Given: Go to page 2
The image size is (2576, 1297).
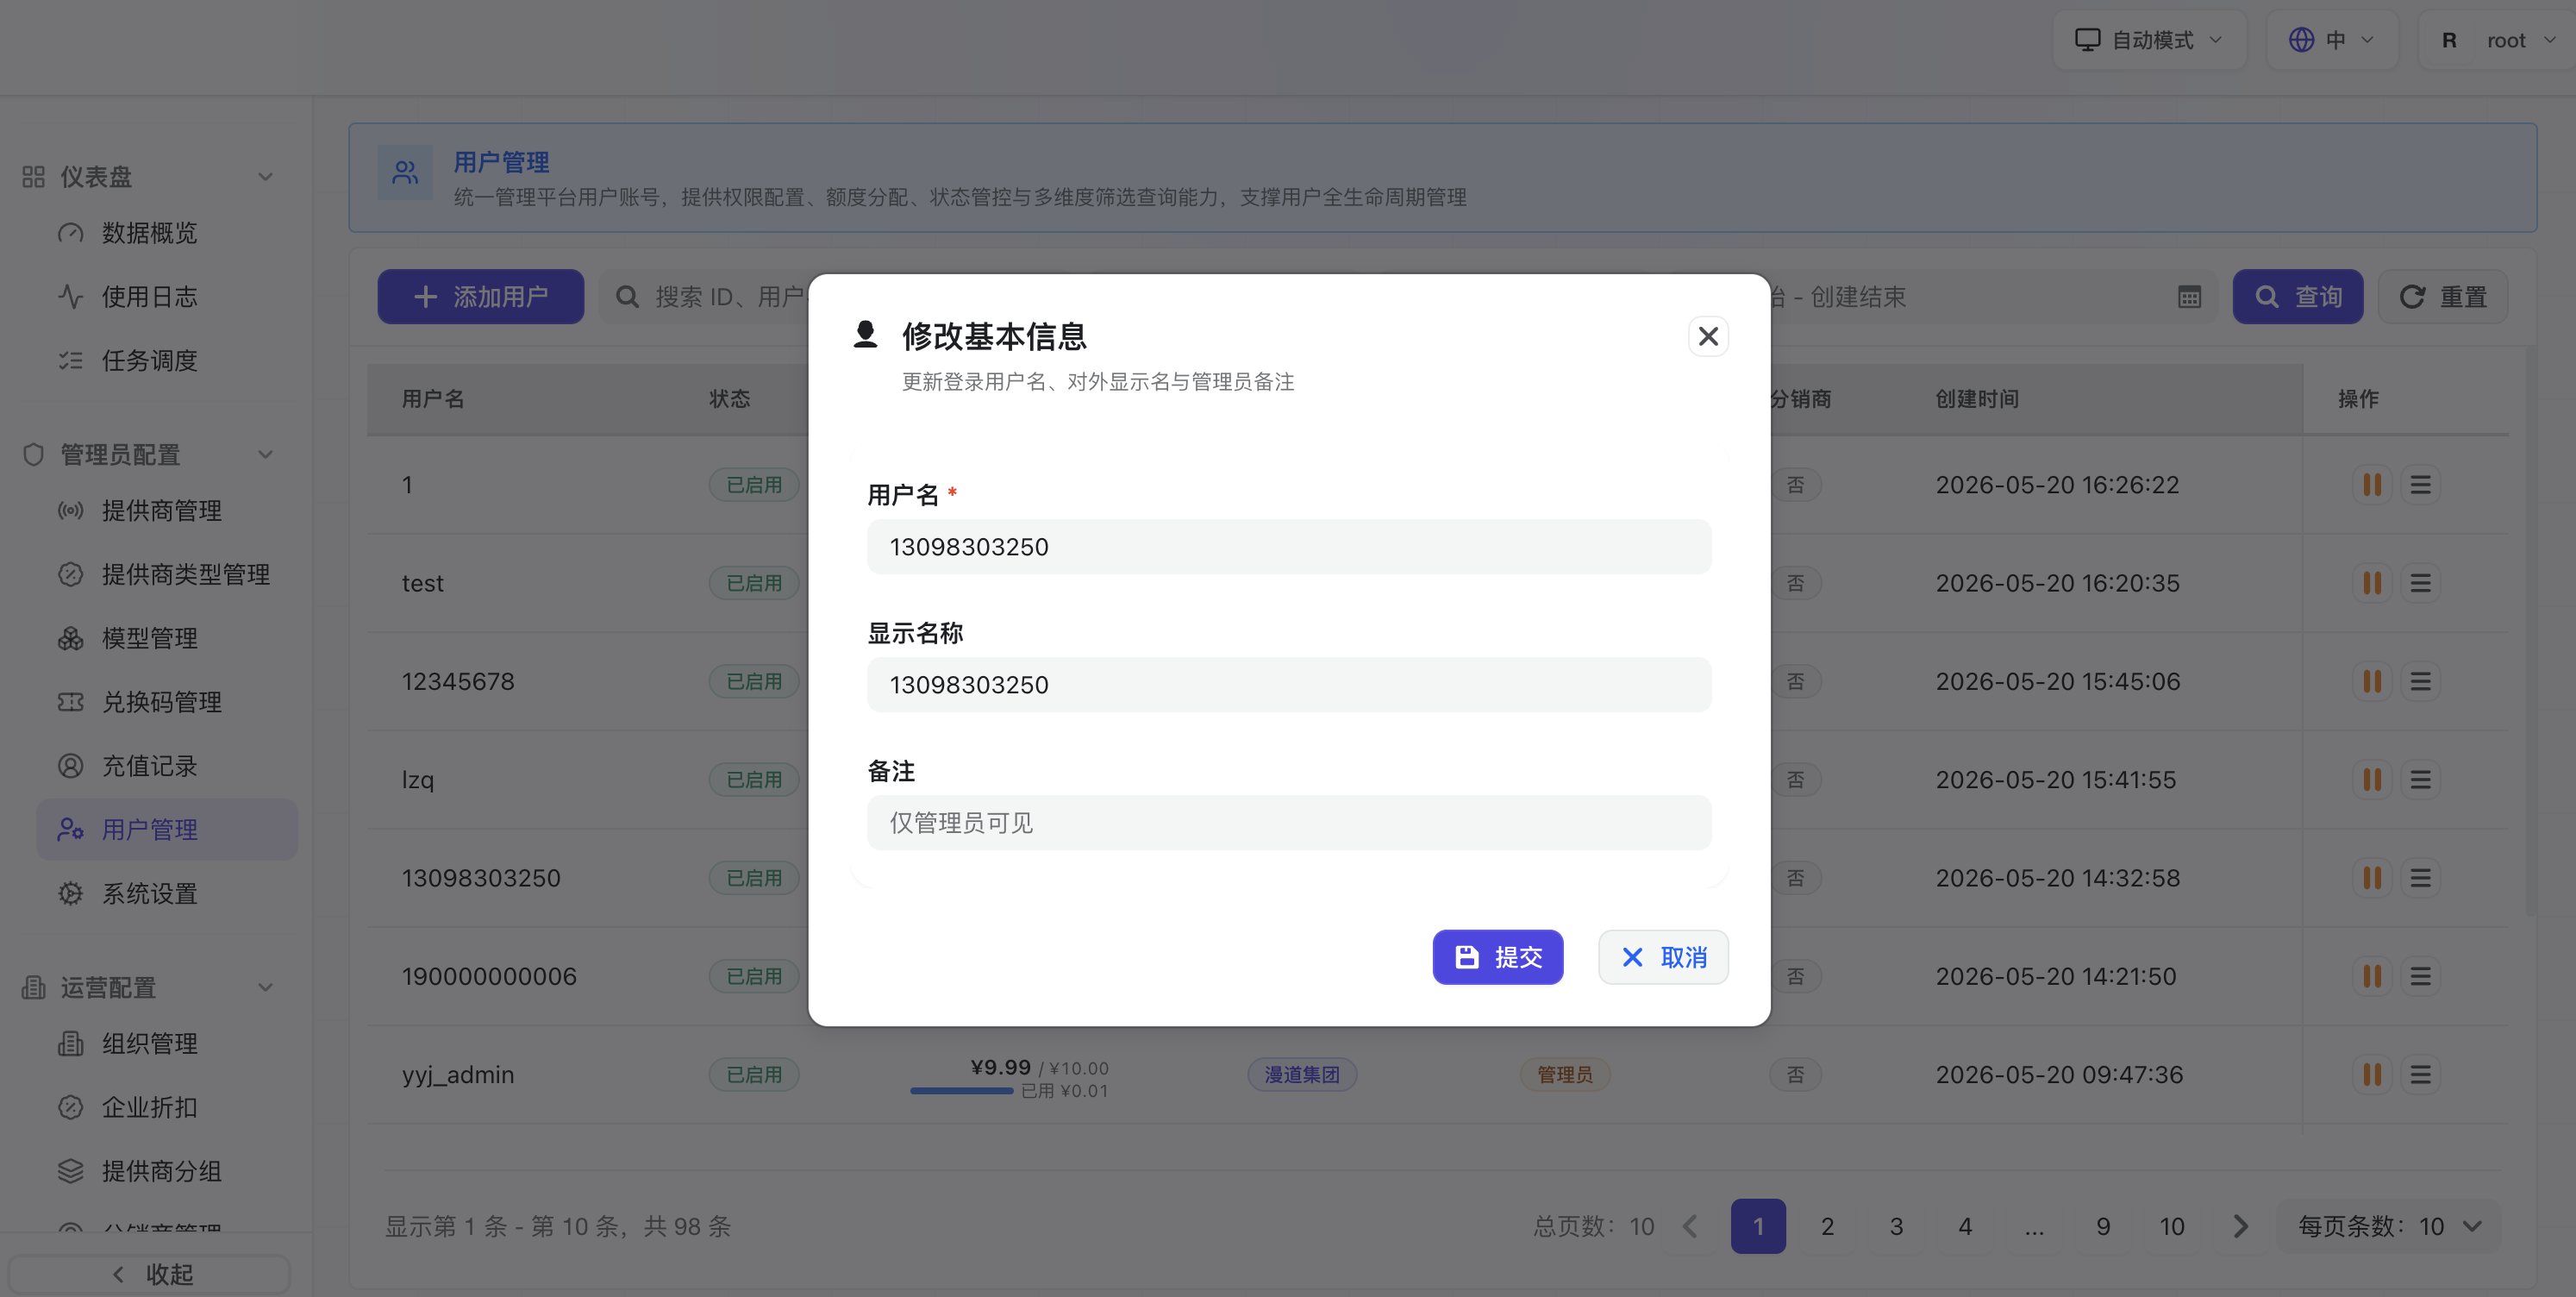Looking at the screenshot, I should (x=1827, y=1227).
